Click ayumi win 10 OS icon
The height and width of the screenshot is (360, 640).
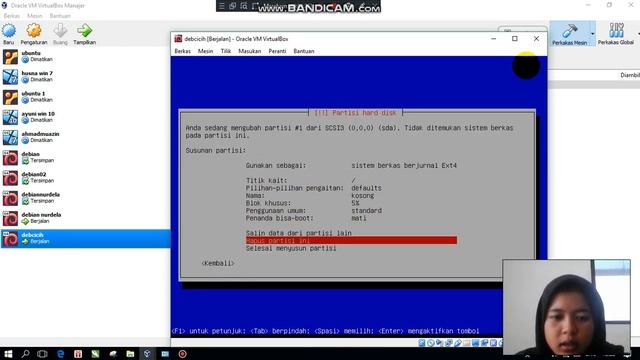10,117
